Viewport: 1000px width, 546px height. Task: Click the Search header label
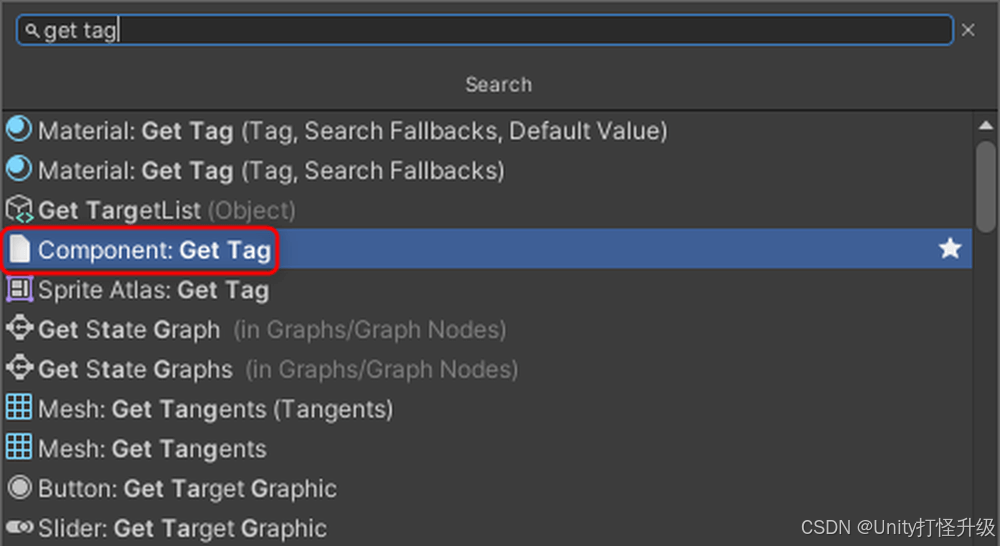tap(498, 85)
